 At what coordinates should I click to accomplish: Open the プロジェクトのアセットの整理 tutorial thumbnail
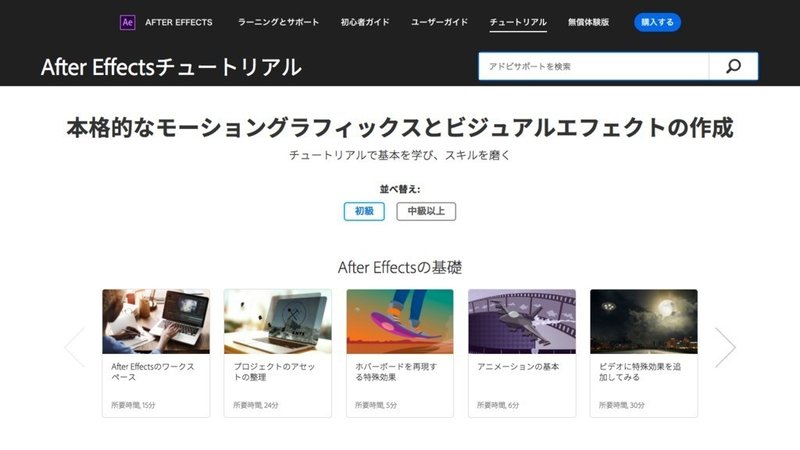point(278,321)
